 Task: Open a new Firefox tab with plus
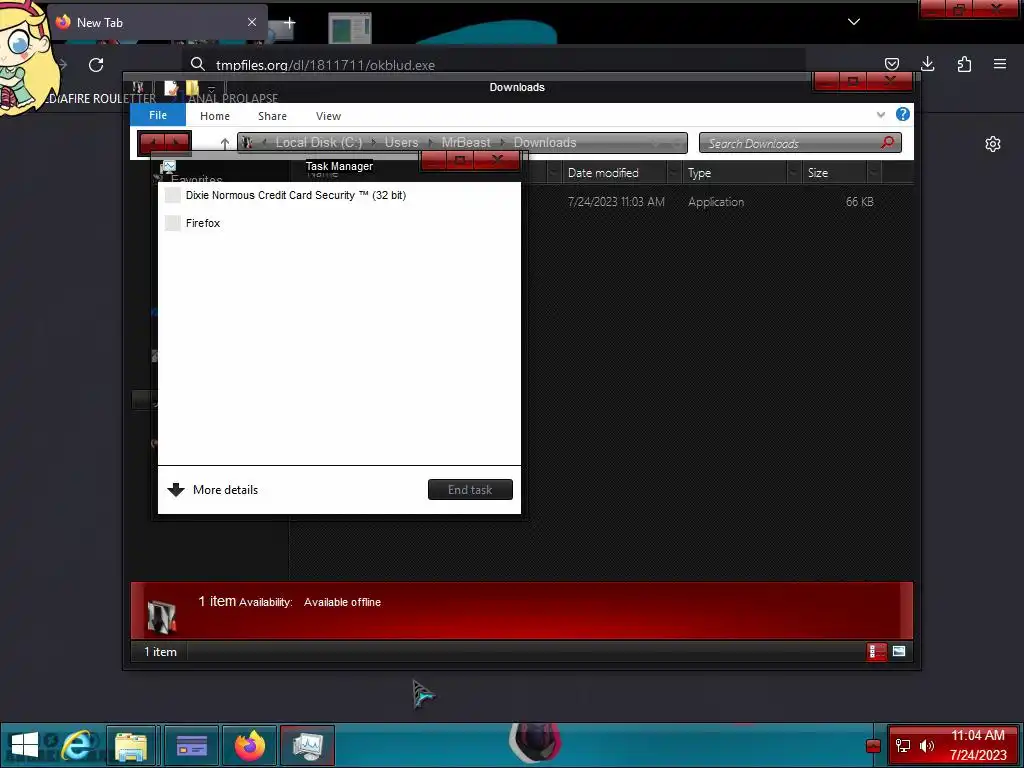(x=289, y=23)
